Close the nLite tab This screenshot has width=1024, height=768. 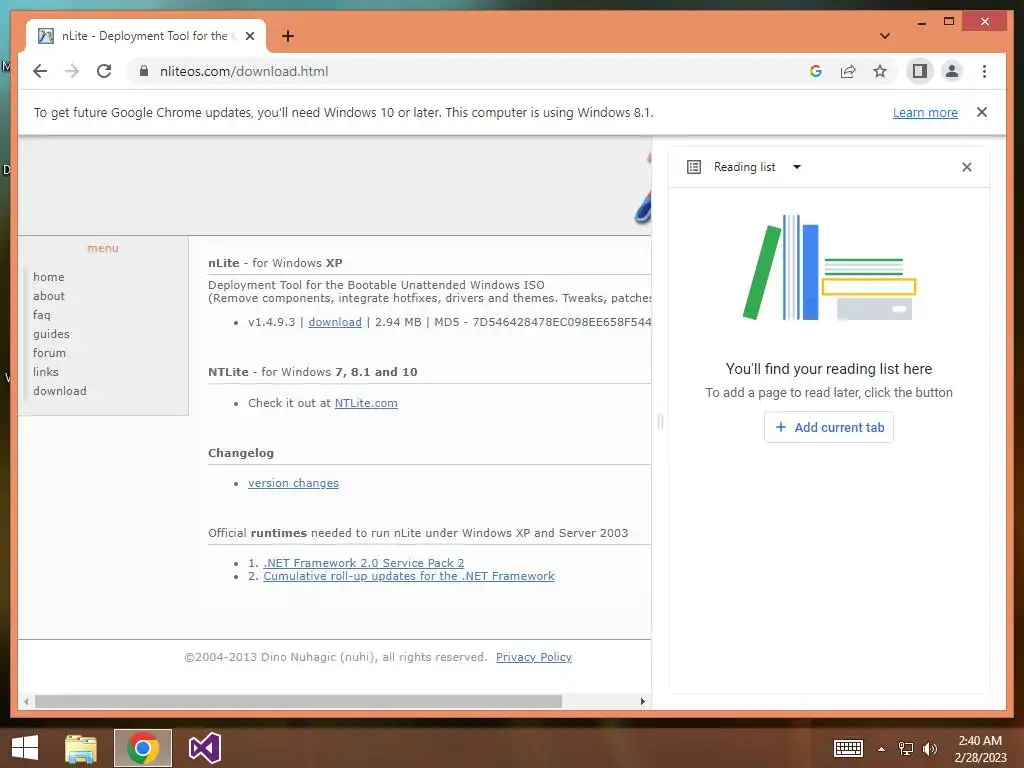[x=249, y=36]
